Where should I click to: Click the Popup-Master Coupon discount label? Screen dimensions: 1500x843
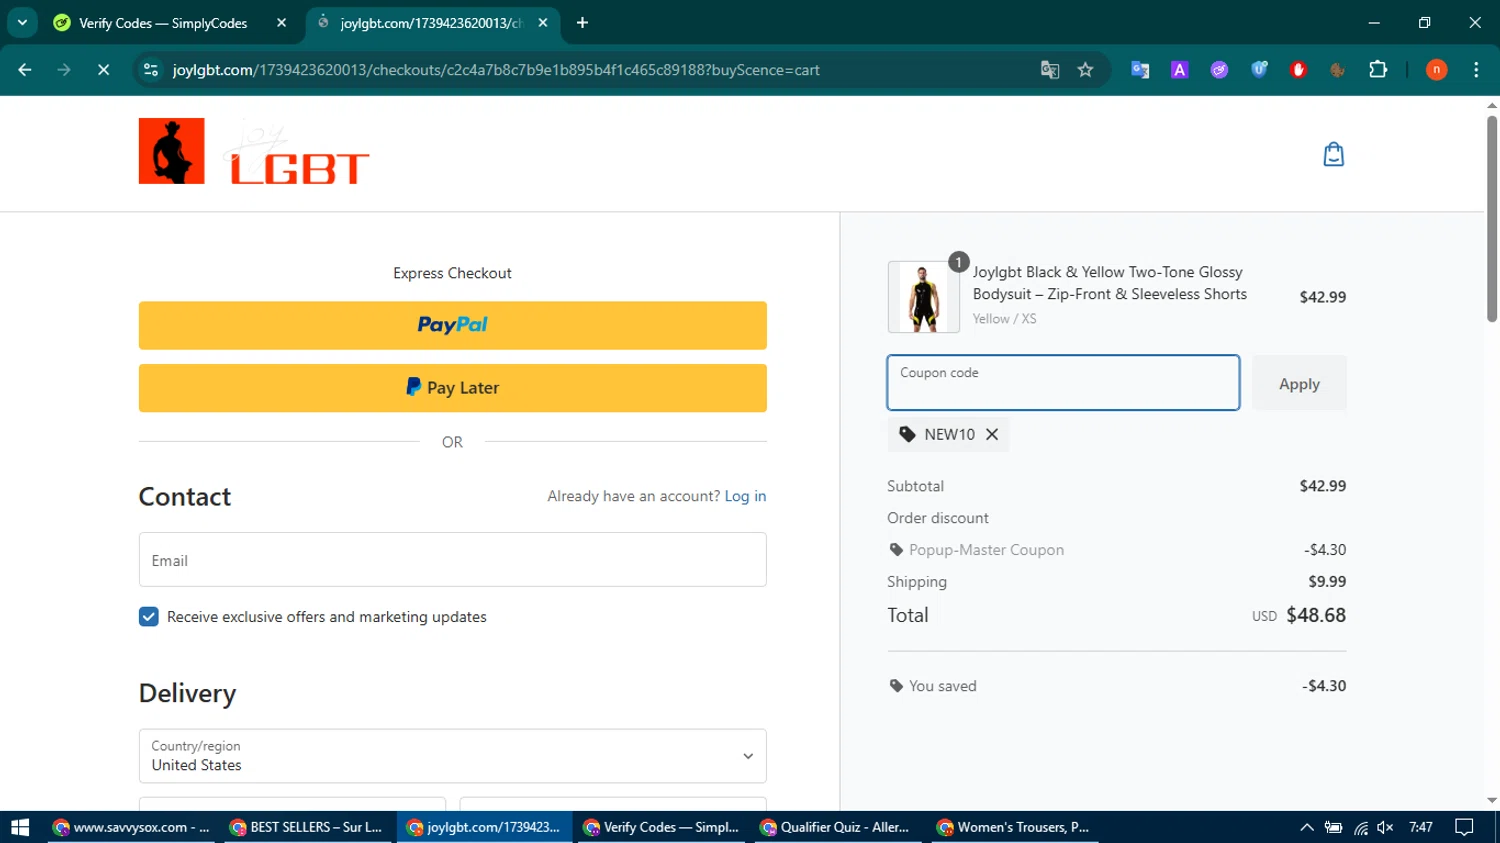point(986,550)
